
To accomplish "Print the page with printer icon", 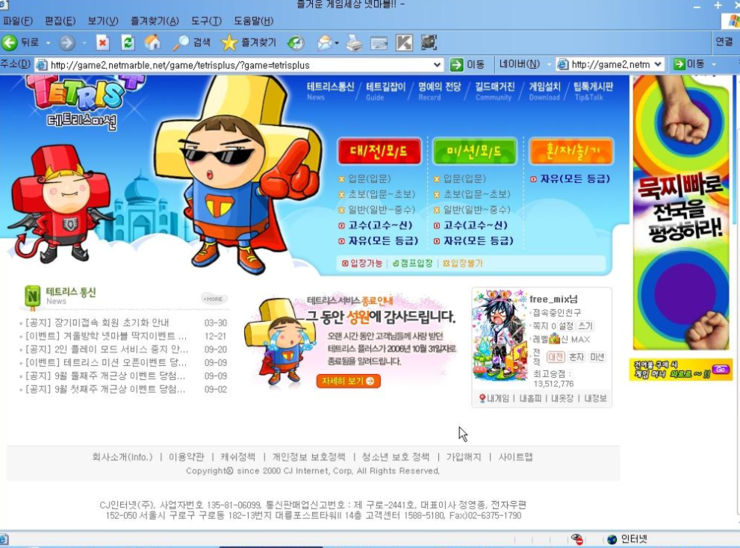I will (x=354, y=43).
